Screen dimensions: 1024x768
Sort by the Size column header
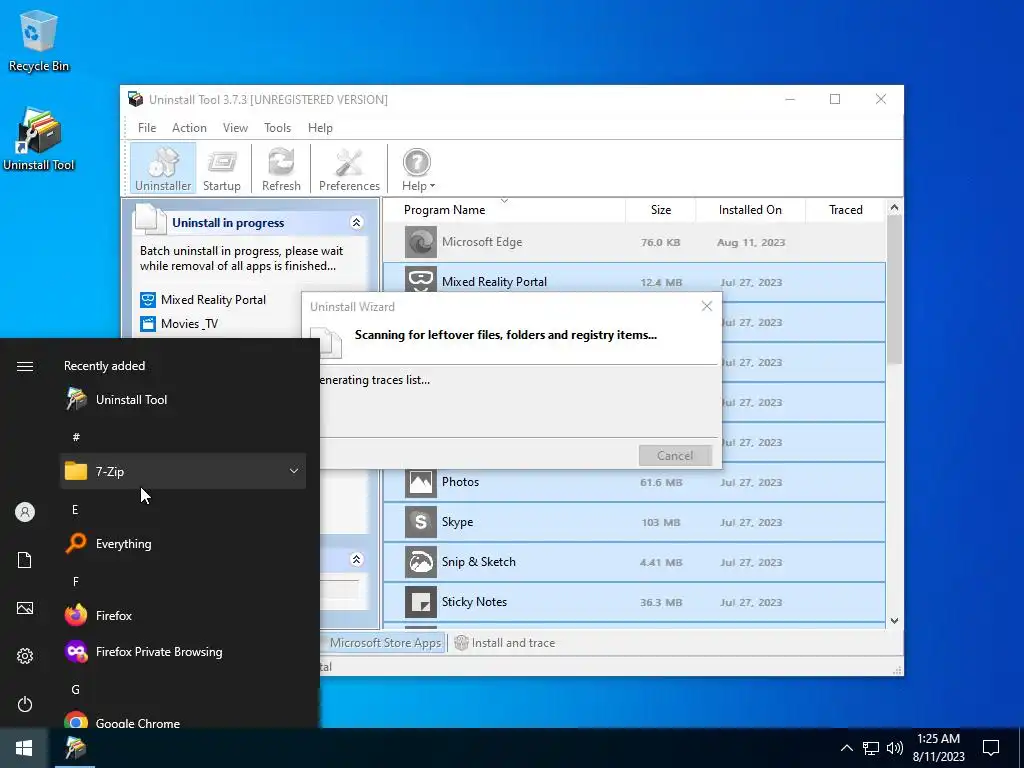pos(661,210)
